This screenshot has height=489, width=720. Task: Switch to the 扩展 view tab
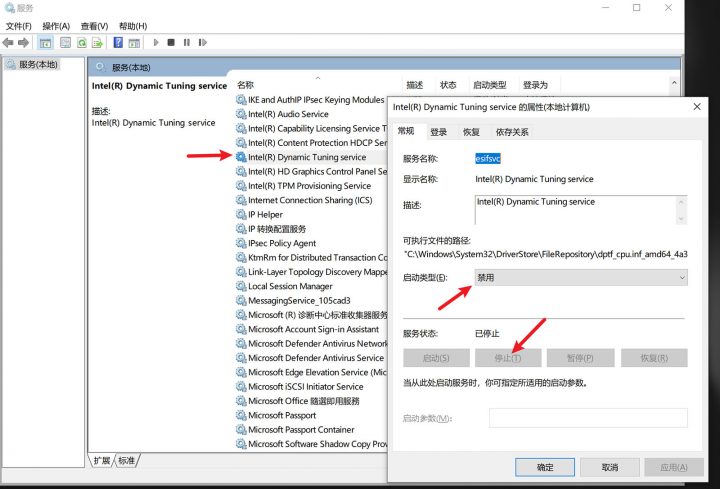pos(101,460)
